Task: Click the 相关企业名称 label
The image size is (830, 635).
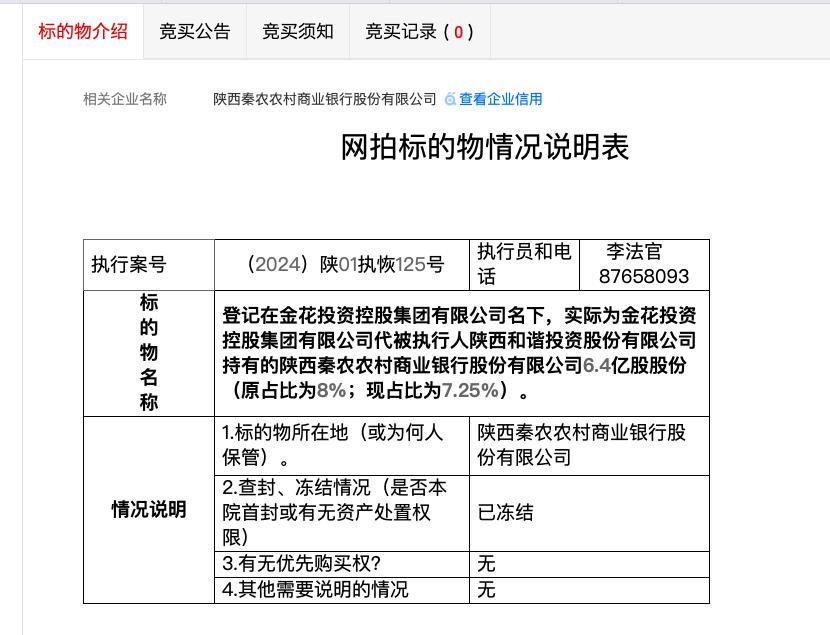Action: coord(125,99)
